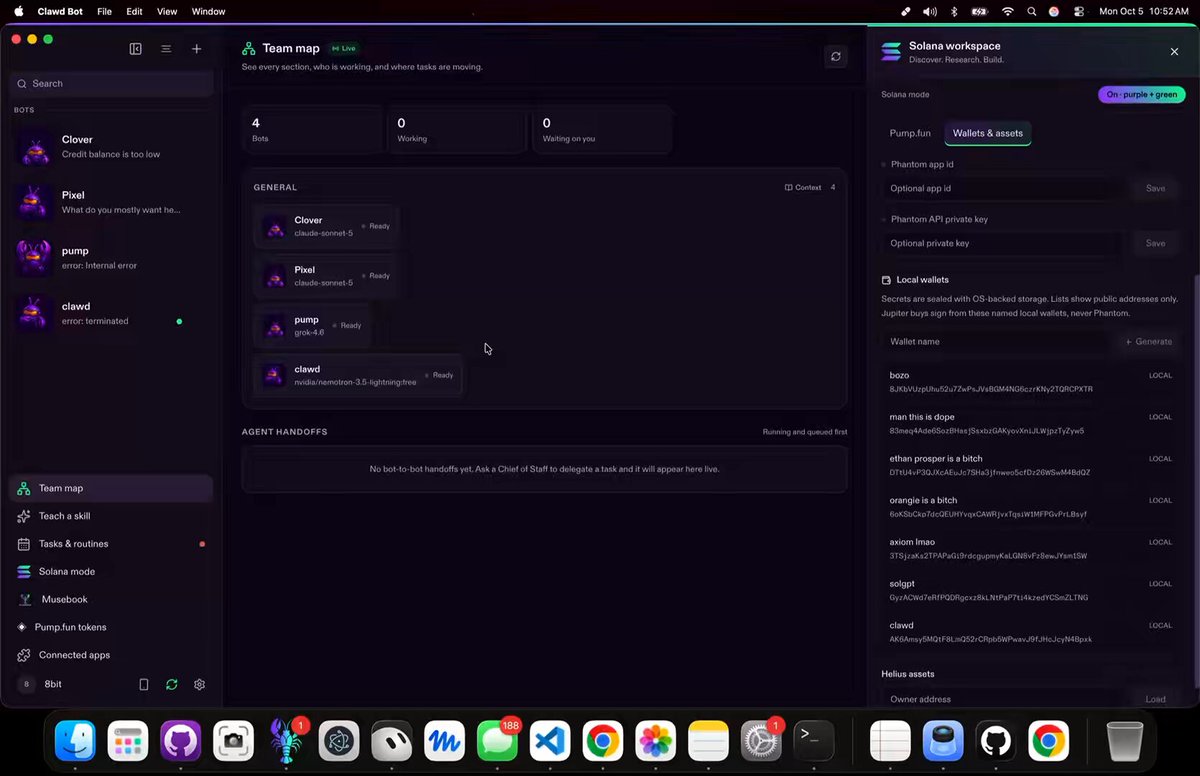The image size is (1200, 776).
Task: Click the list view icon above the search box
Action: (x=166, y=49)
